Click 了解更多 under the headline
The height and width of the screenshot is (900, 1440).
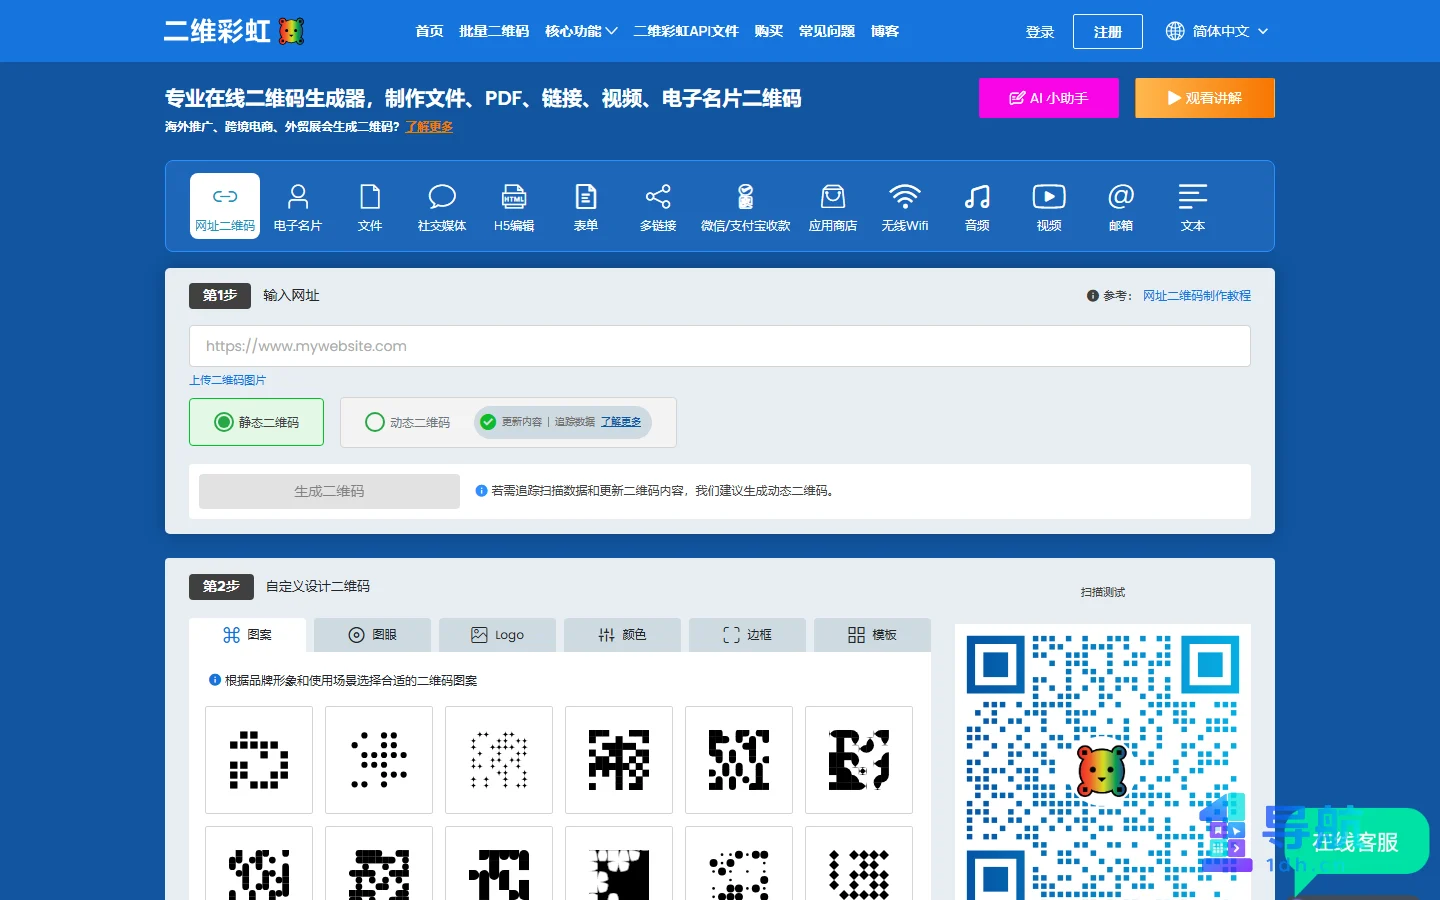429,127
